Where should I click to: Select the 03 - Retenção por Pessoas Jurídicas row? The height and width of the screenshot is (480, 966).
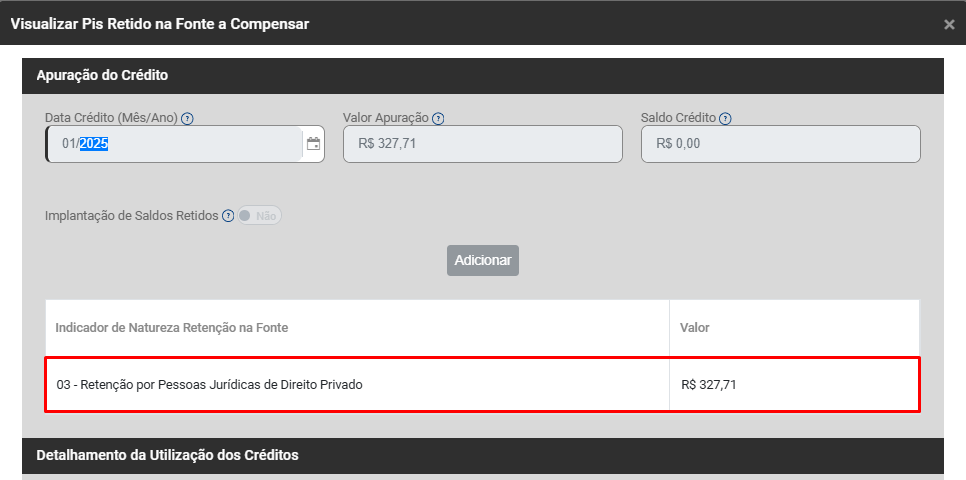210,384
